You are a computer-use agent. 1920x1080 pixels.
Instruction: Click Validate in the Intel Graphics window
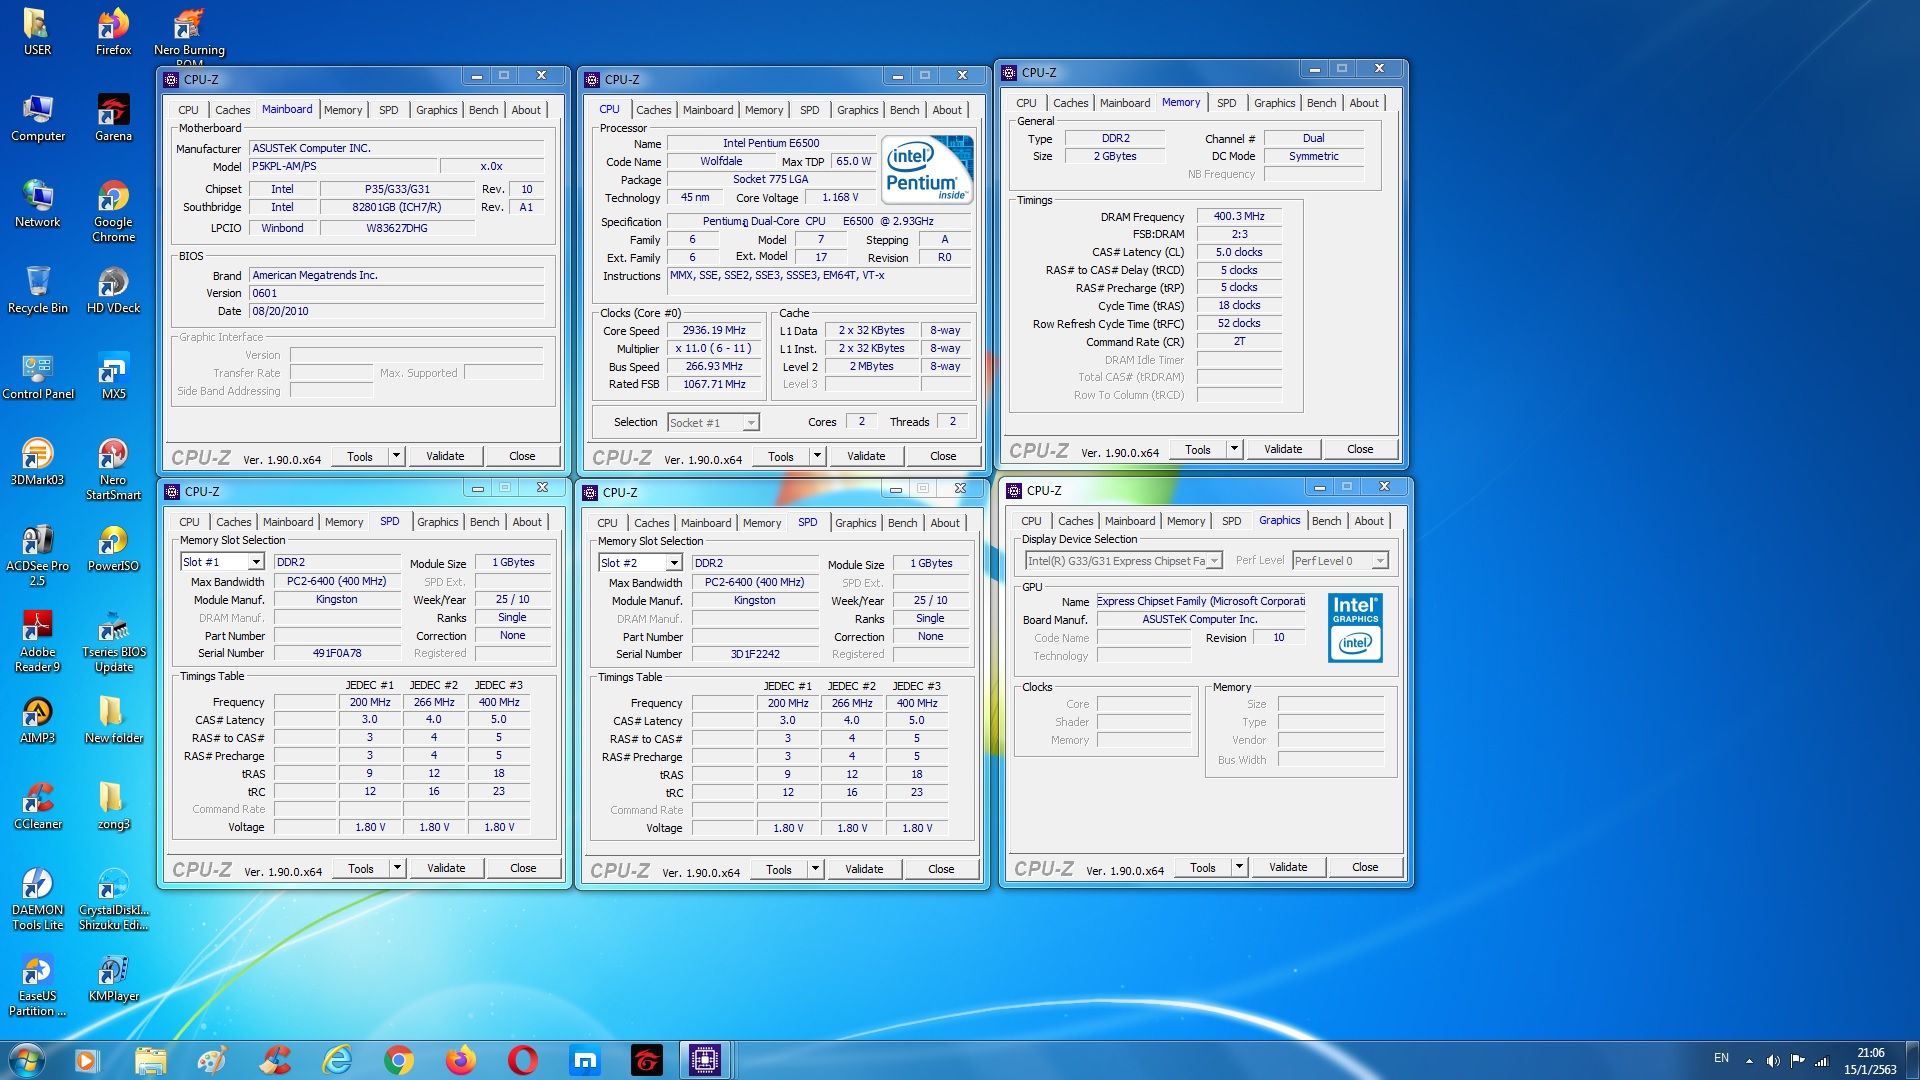tap(1288, 867)
